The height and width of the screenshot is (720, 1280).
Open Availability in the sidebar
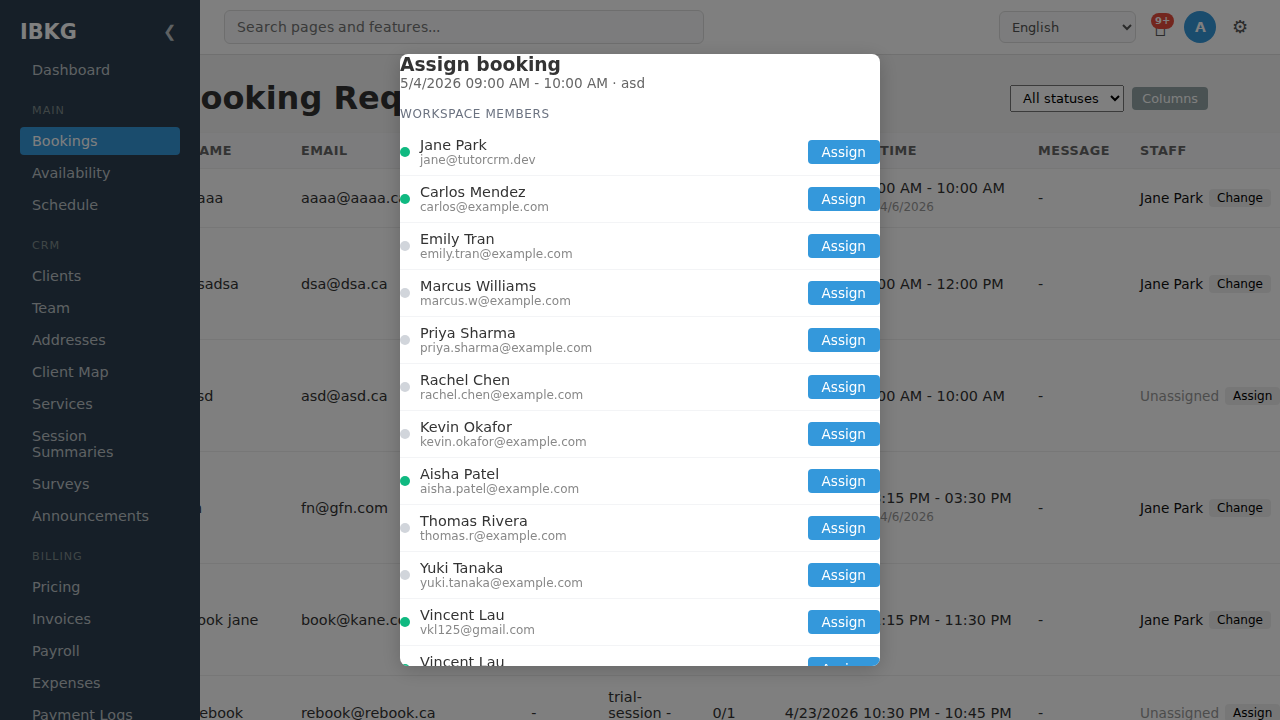[100, 173]
